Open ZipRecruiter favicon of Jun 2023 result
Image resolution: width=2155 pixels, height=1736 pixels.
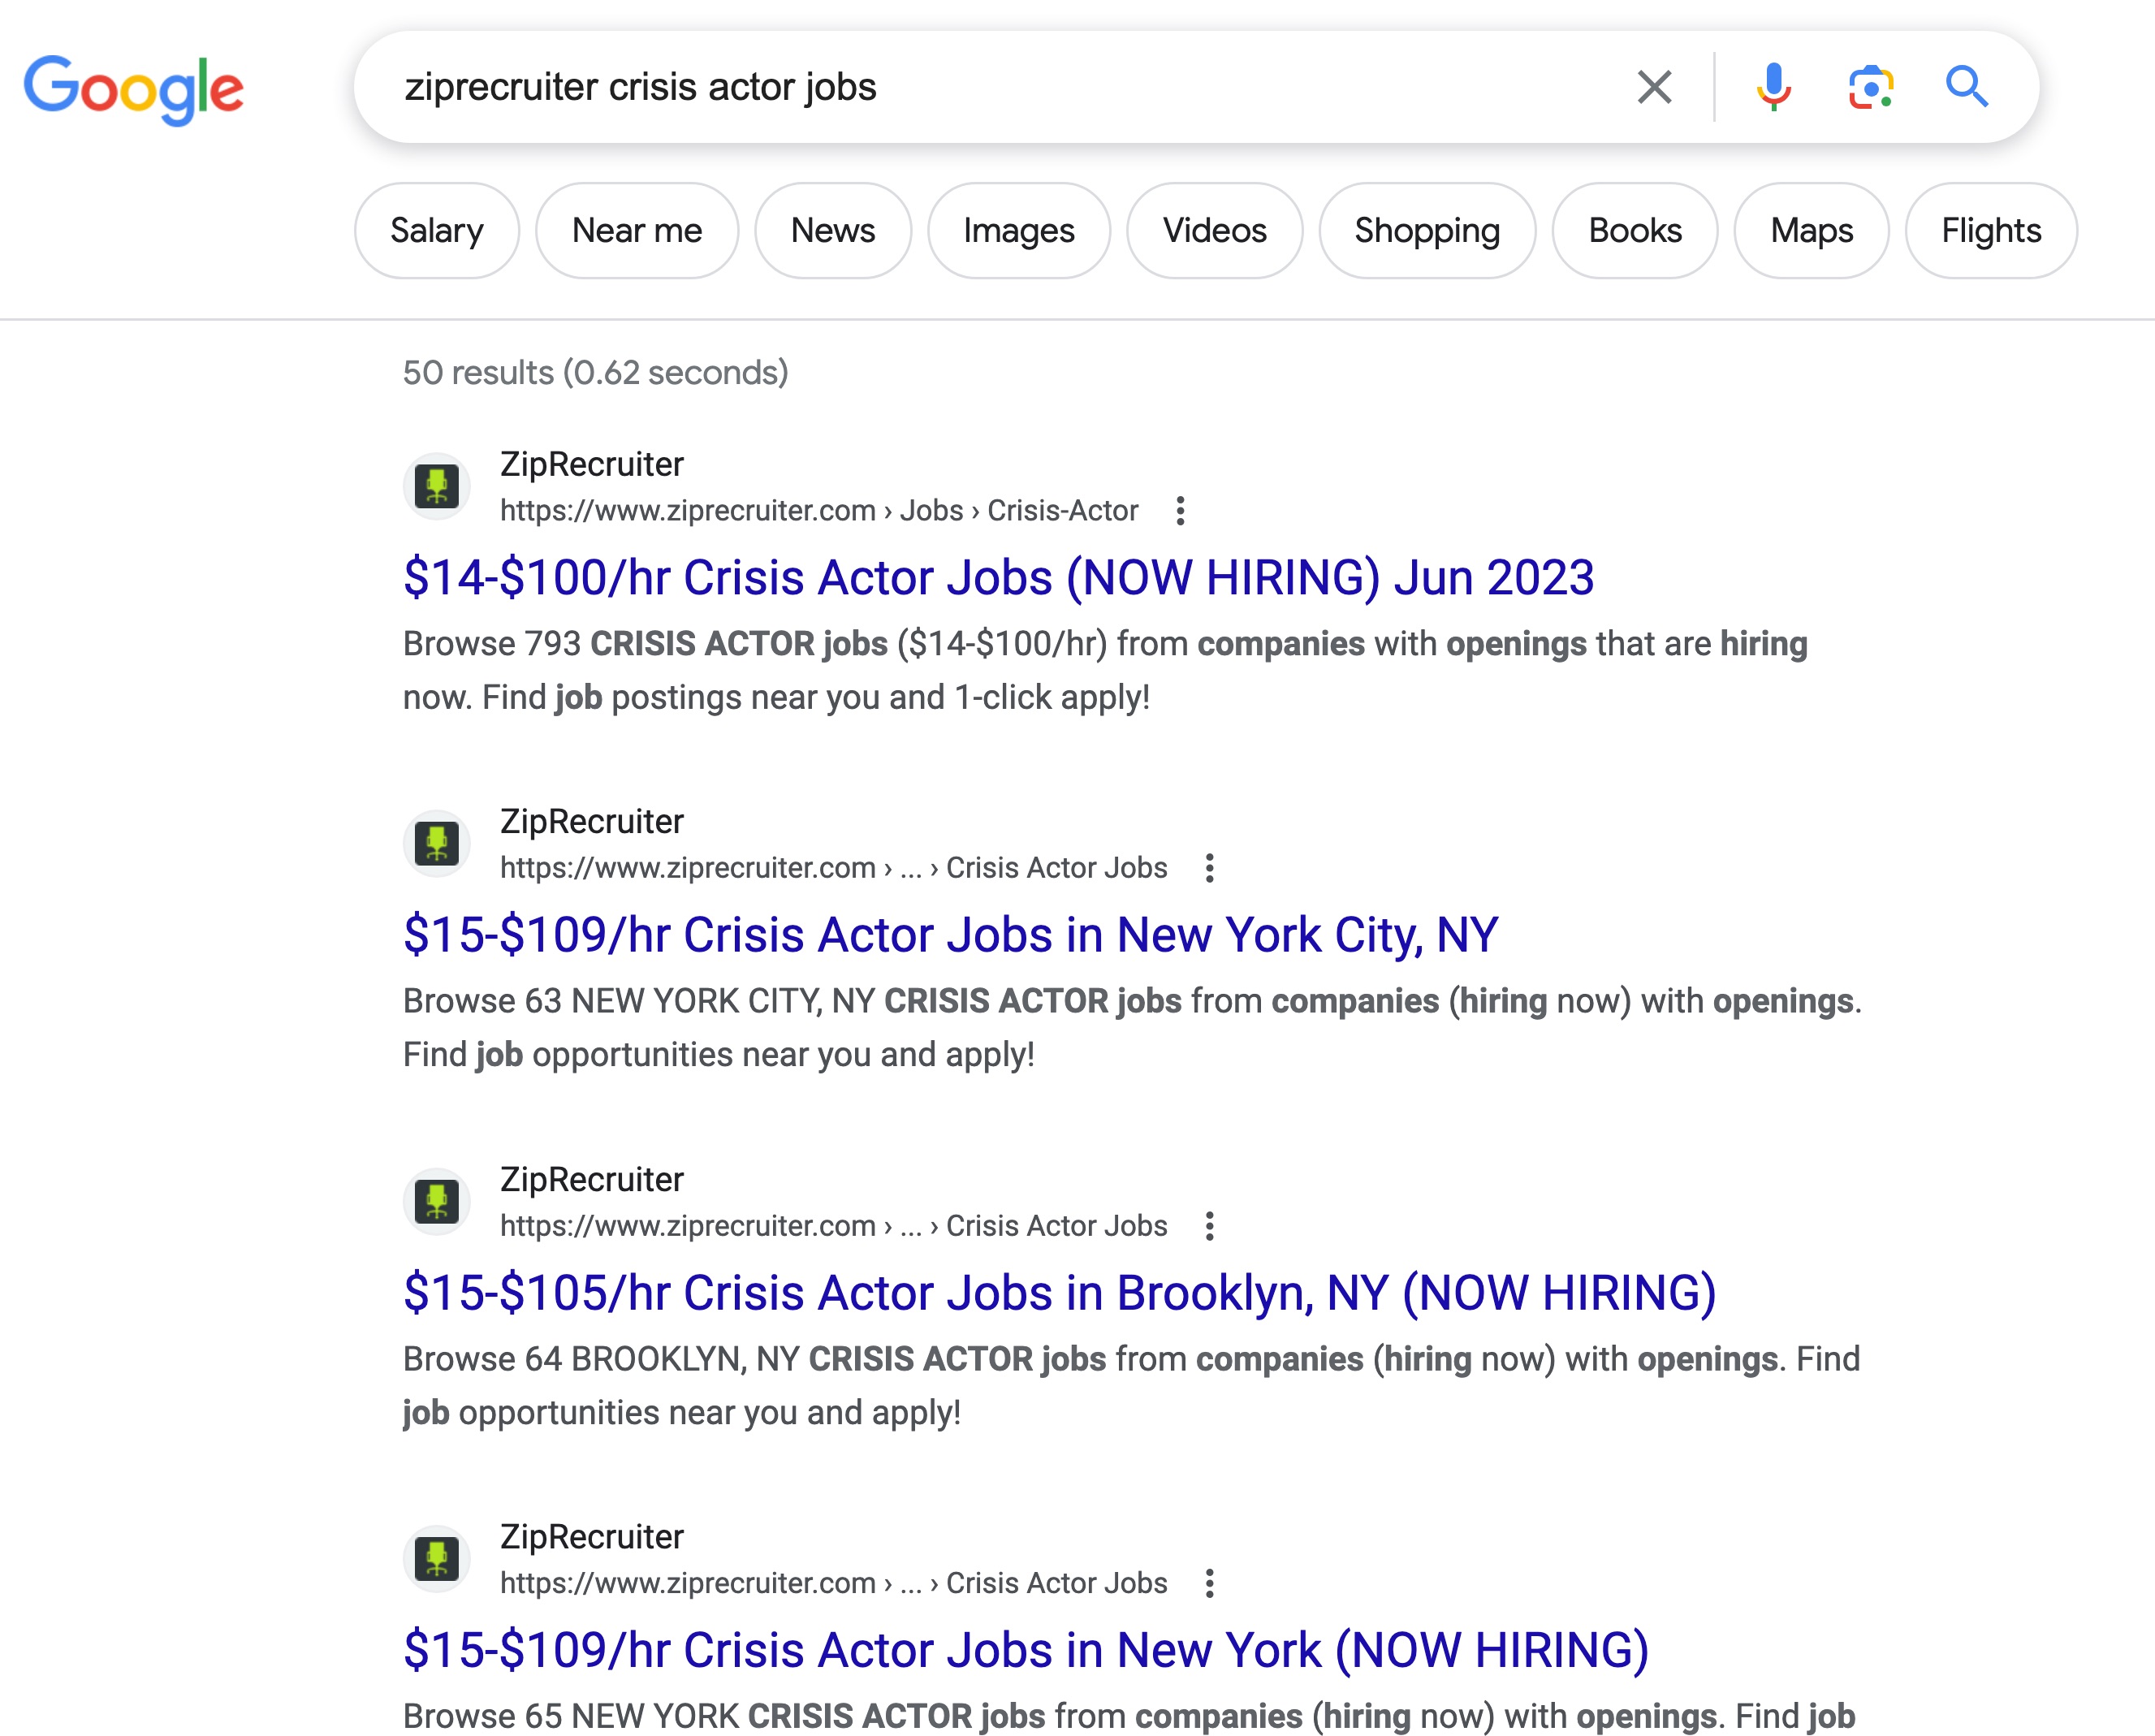(x=437, y=487)
